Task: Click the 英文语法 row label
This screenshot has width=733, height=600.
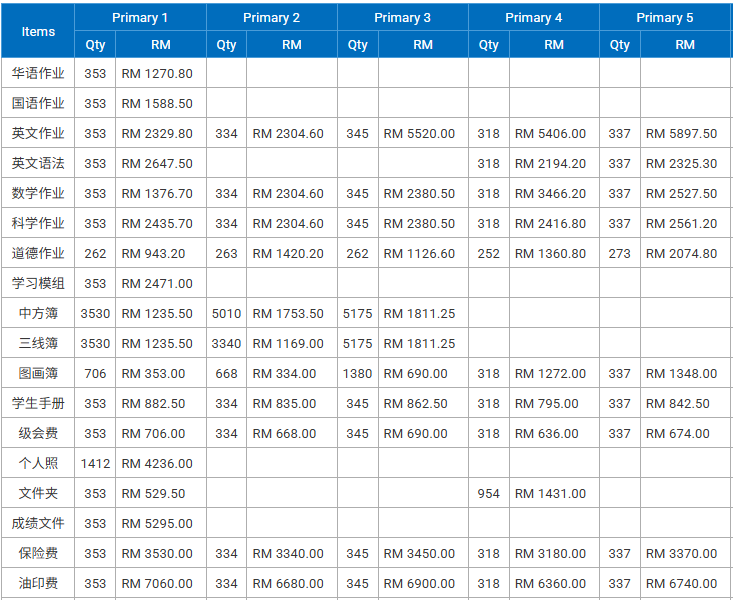Action: (x=38, y=163)
